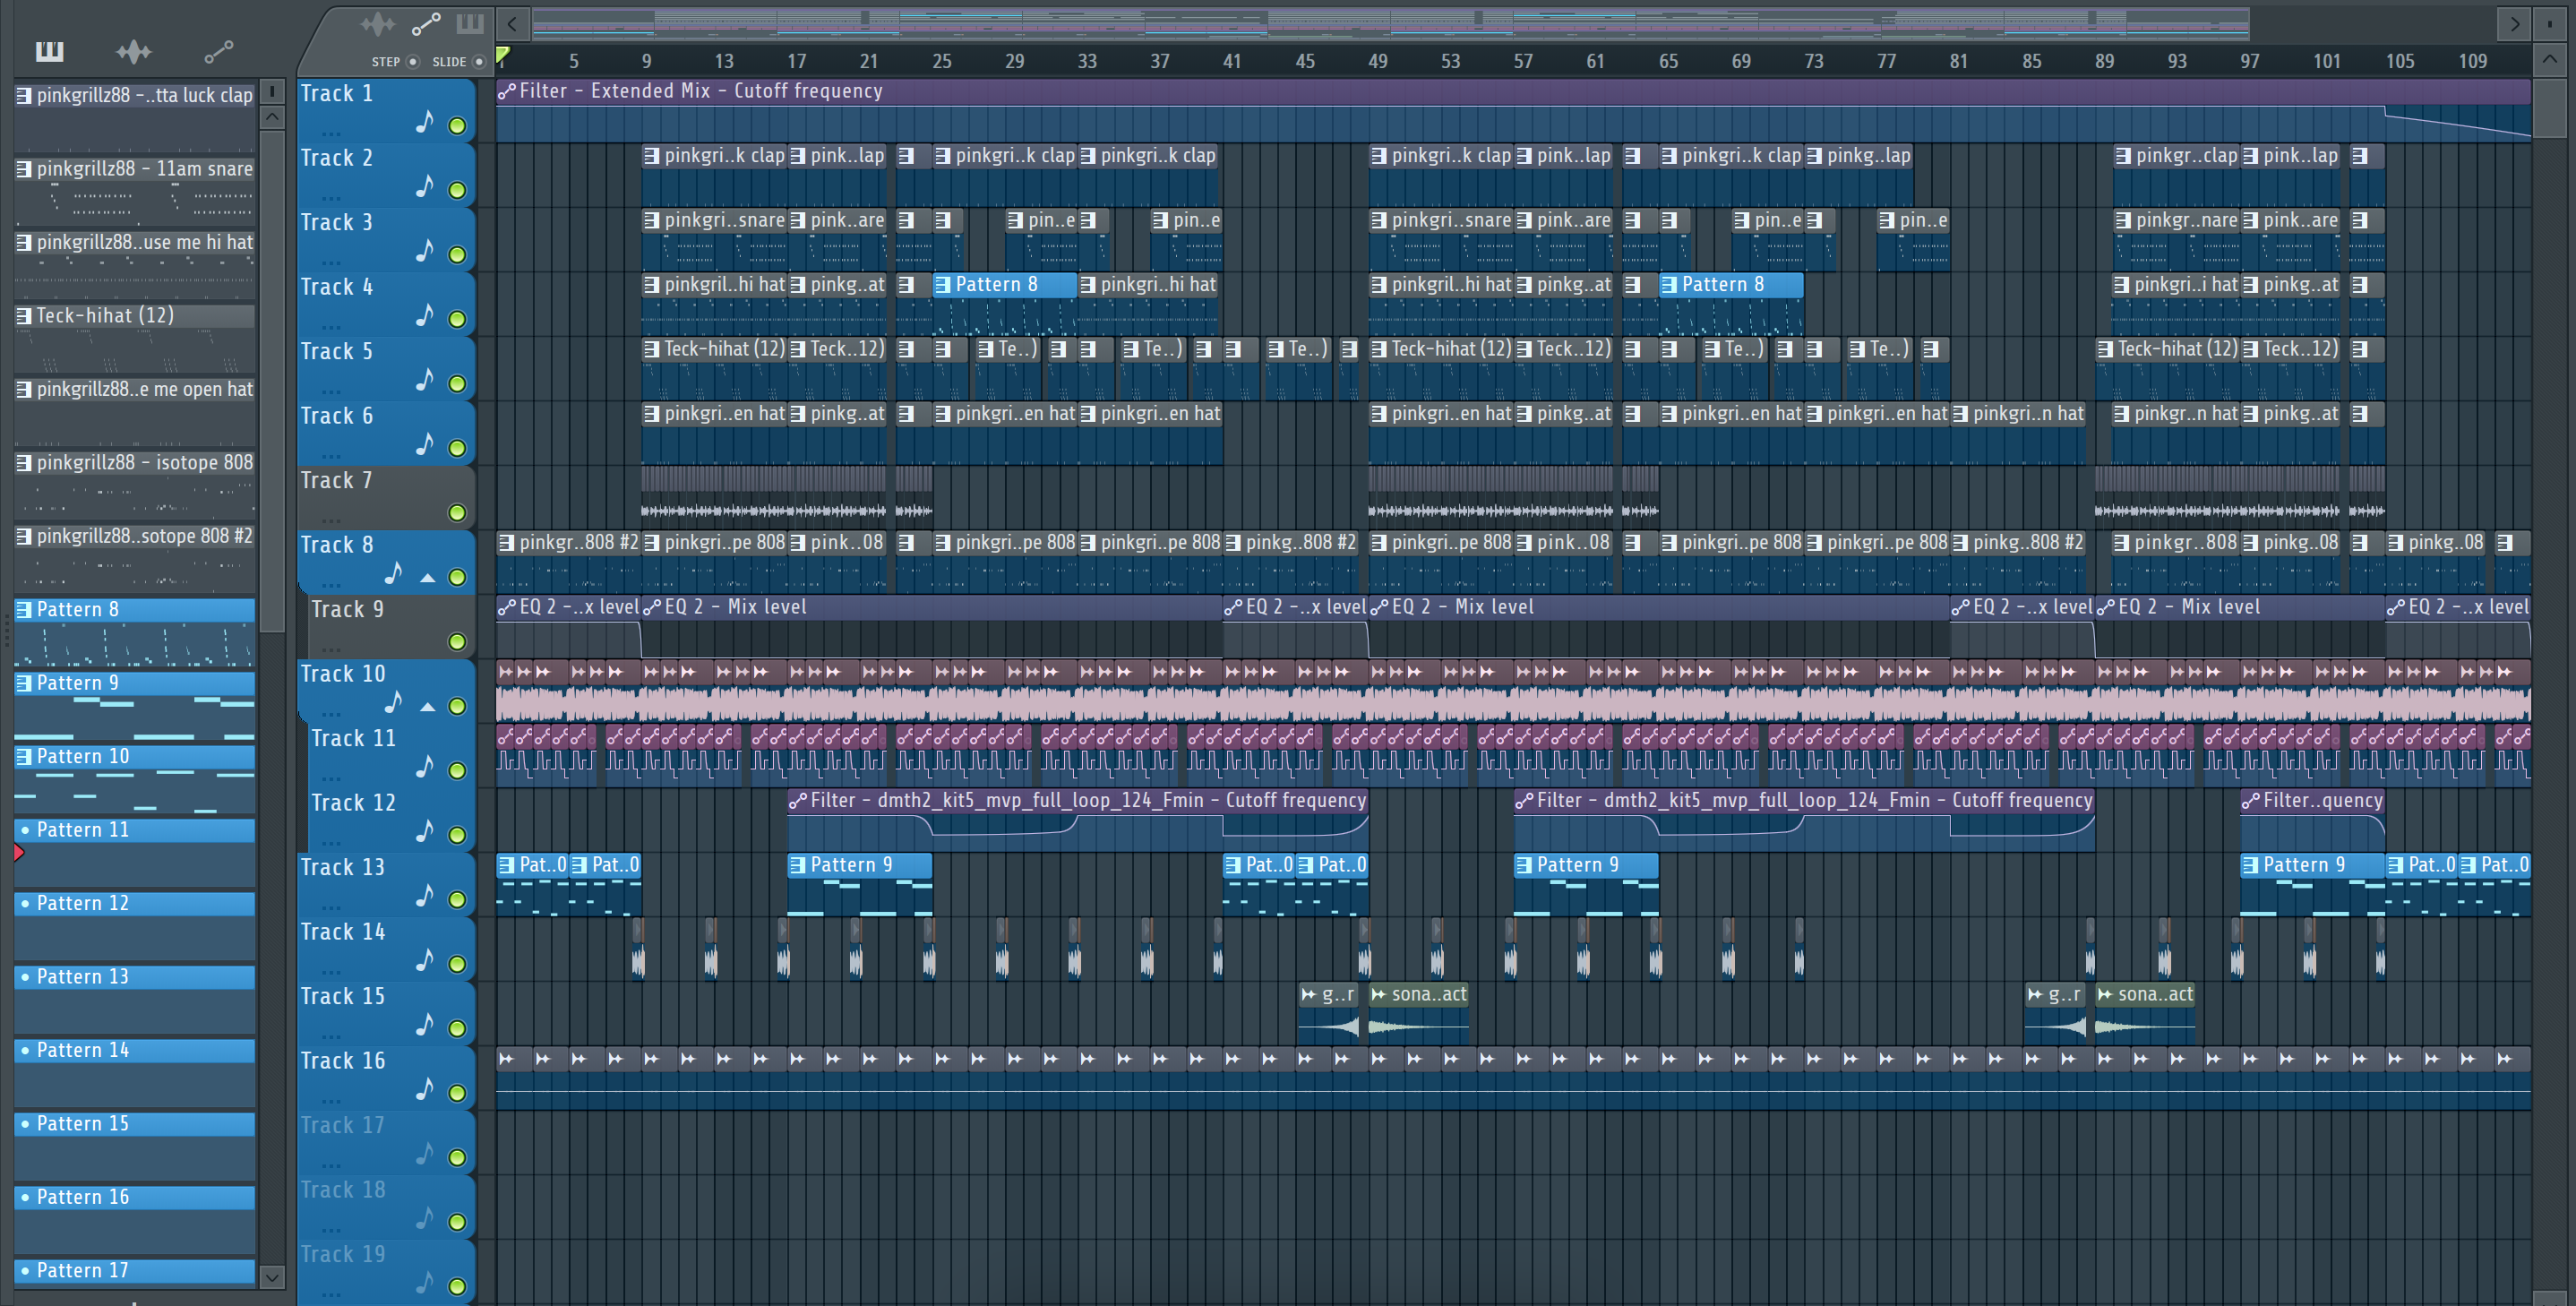Click the note icon on Track 3
The height and width of the screenshot is (1306, 2576).
tap(425, 251)
